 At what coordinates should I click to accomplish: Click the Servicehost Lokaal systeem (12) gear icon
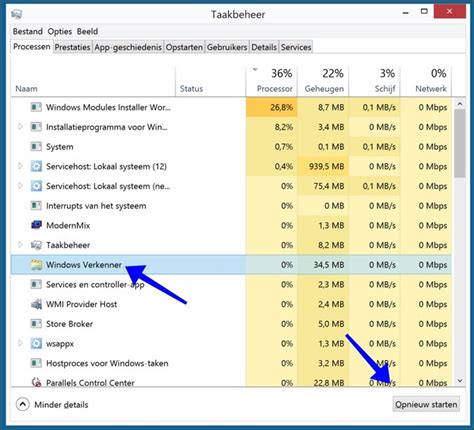[36, 166]
